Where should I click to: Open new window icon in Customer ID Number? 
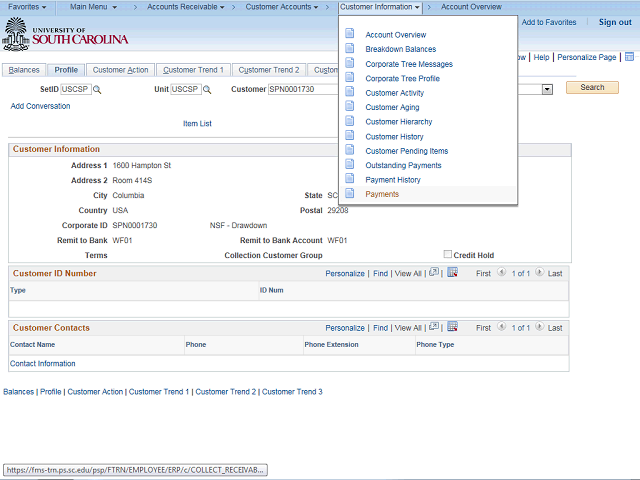click(434, 272)
